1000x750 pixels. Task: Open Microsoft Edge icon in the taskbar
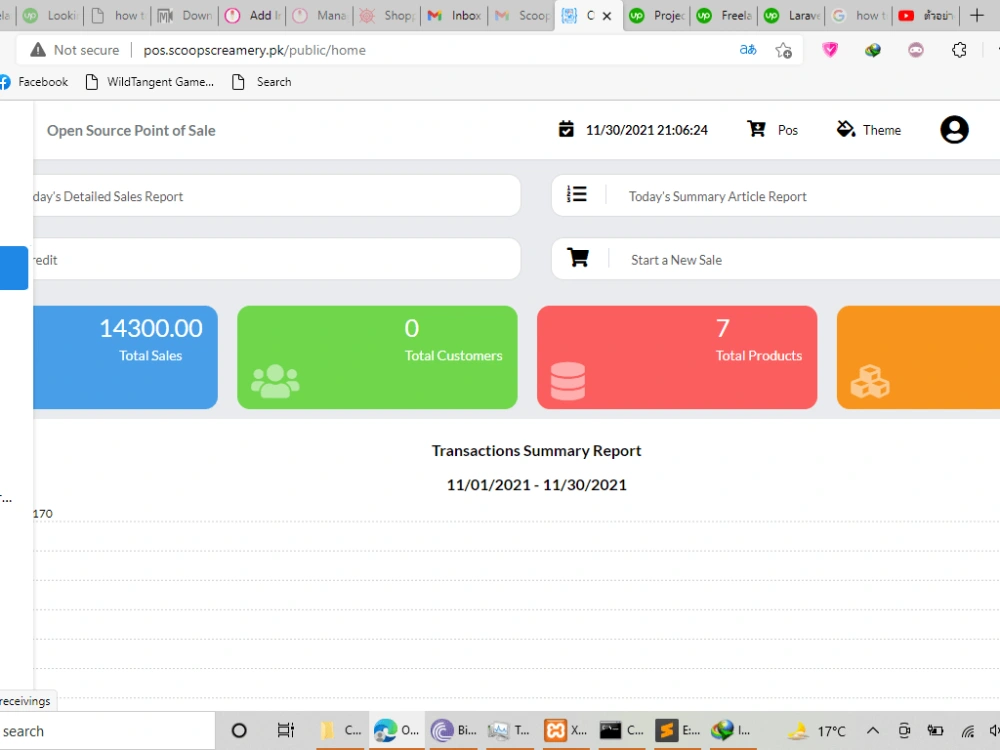pyautogui.click(x=385, y=730)
